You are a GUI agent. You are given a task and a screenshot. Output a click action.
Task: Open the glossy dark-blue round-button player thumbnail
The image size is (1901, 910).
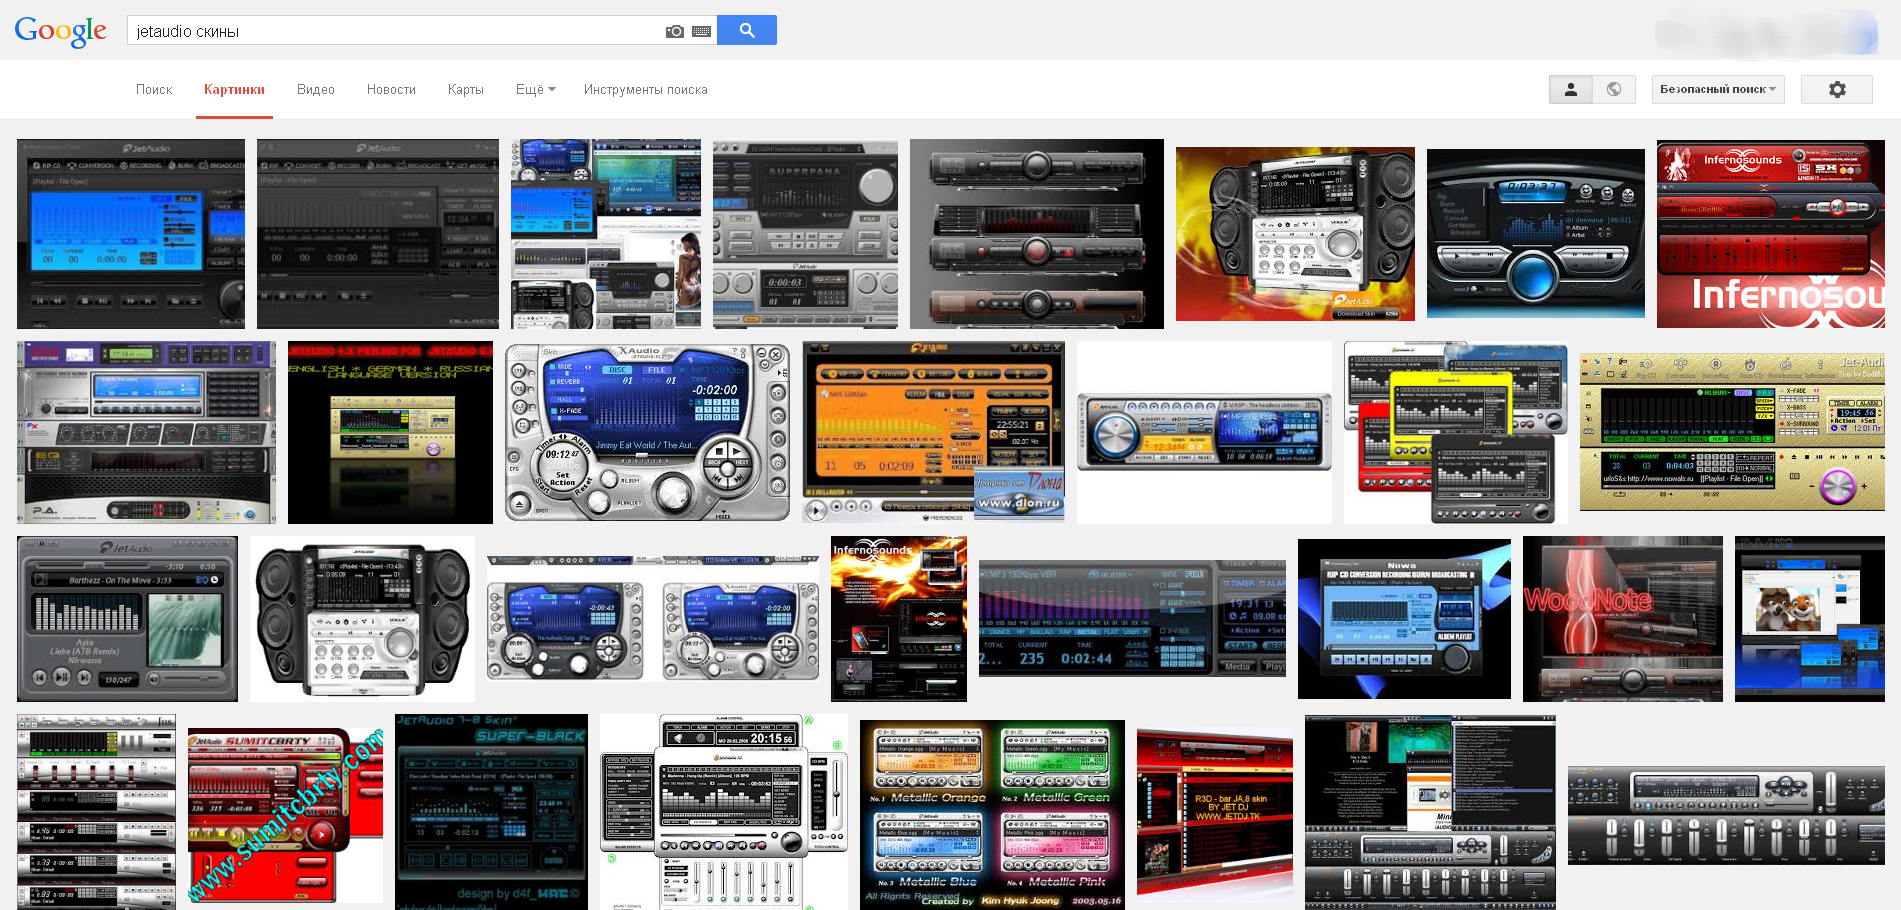pos(1536,234)
